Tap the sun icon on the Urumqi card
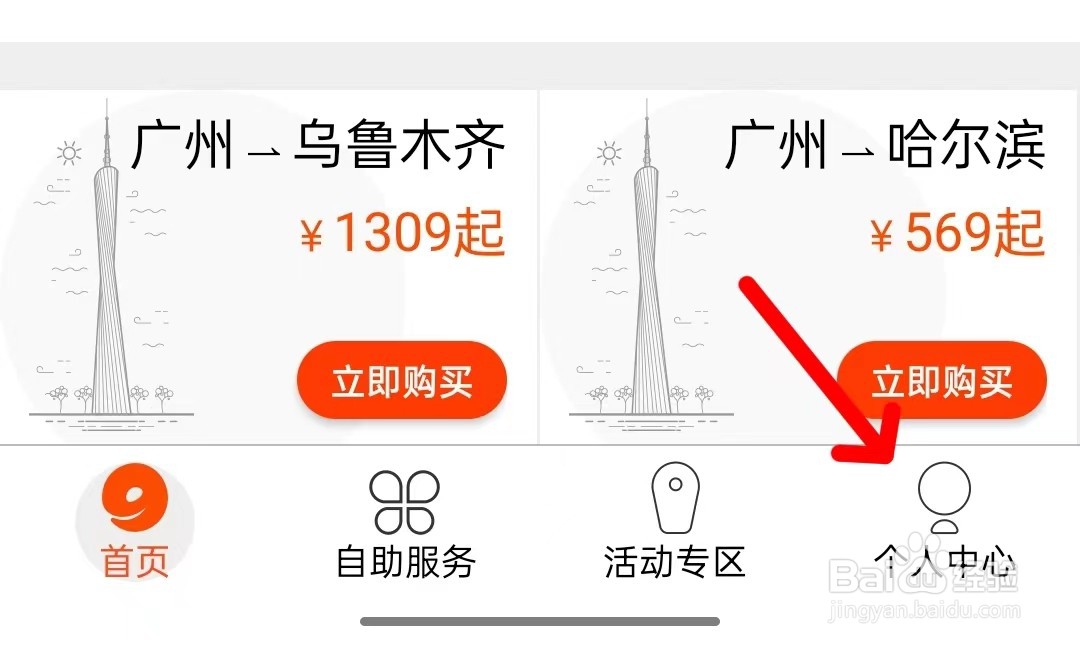Screen dimensions: 1080x647 point(69,153)
